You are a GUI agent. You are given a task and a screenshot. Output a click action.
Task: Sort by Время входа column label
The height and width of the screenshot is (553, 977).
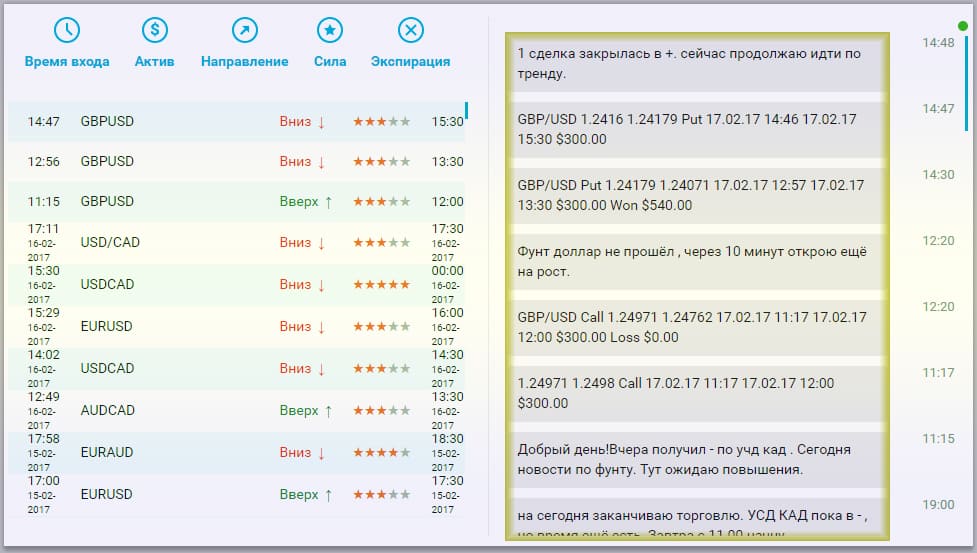coord(67,61)
